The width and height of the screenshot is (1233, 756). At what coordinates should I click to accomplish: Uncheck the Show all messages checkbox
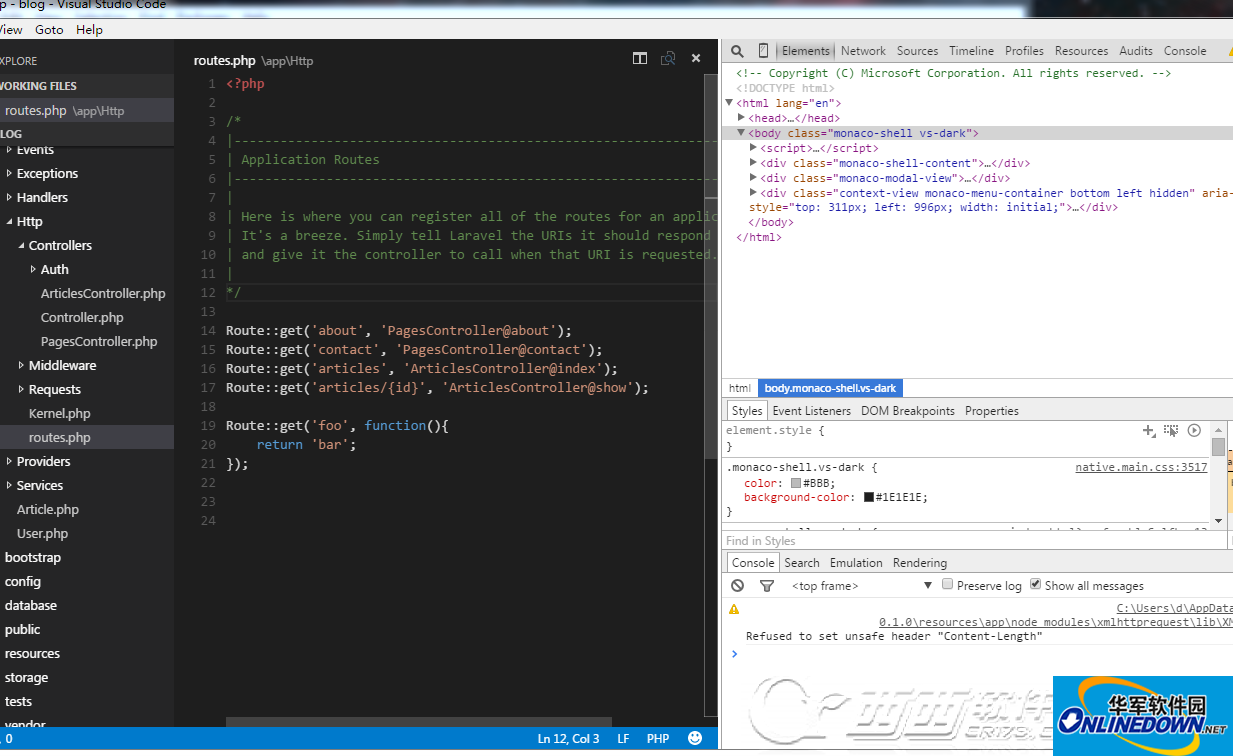[1036, 584]
